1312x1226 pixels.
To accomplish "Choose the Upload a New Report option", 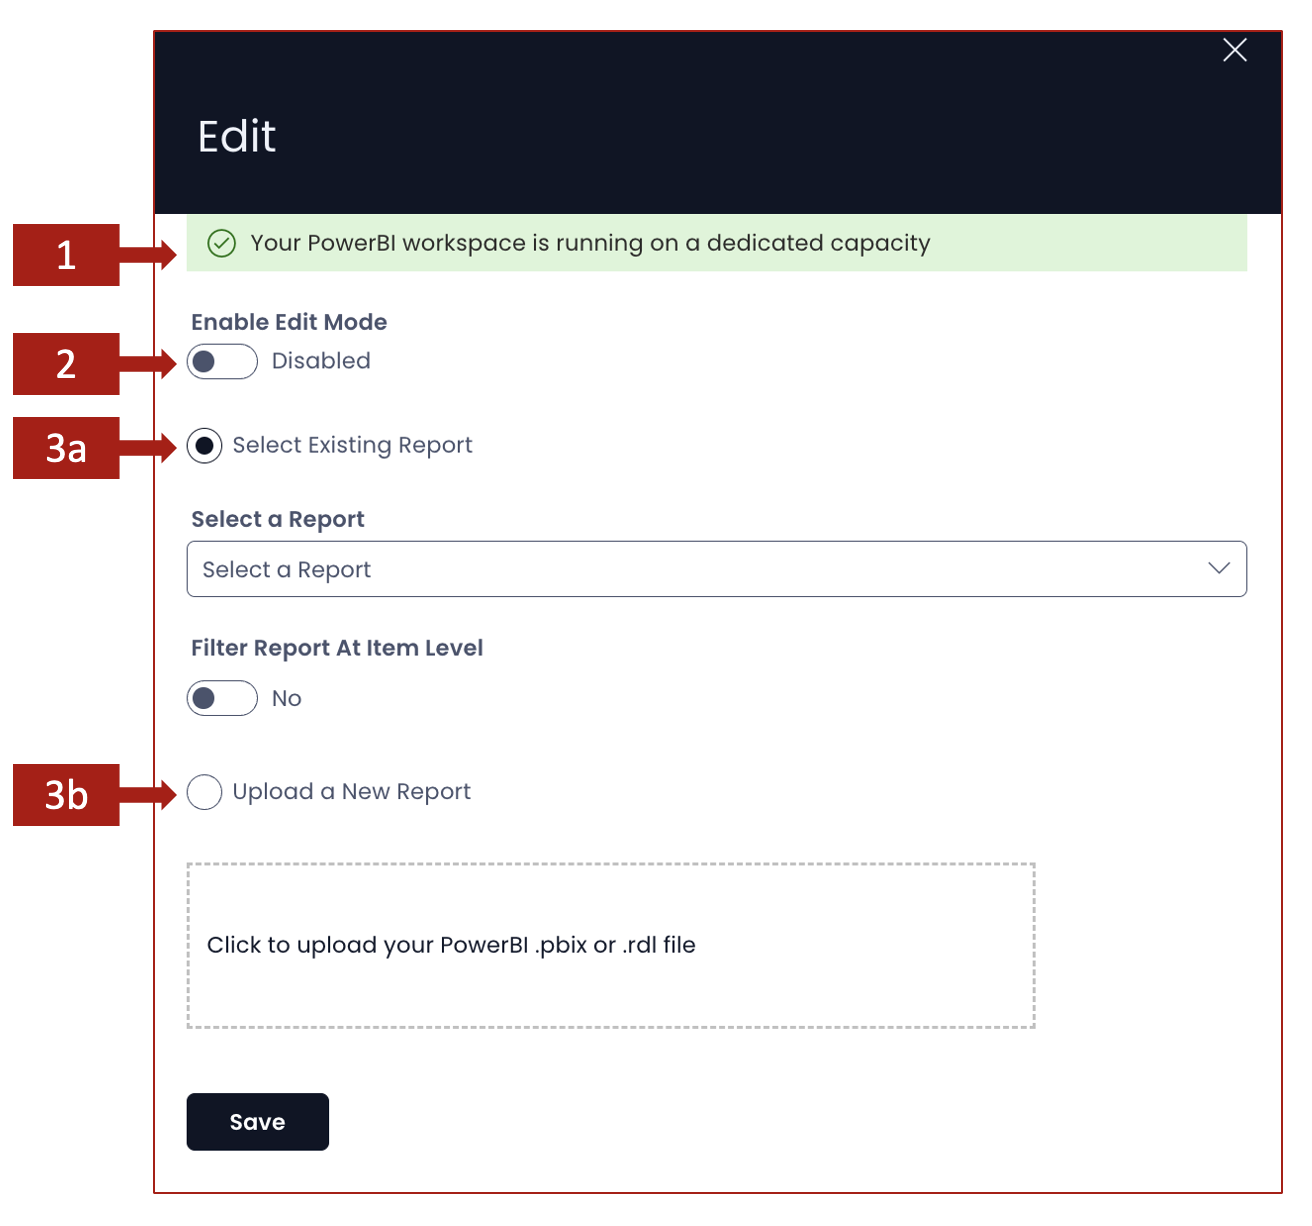I will click(204, 792).
